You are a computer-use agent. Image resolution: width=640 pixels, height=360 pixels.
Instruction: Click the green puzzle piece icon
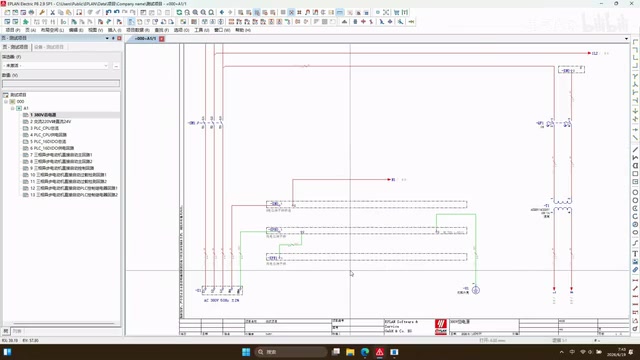click(x=25, y=22)
